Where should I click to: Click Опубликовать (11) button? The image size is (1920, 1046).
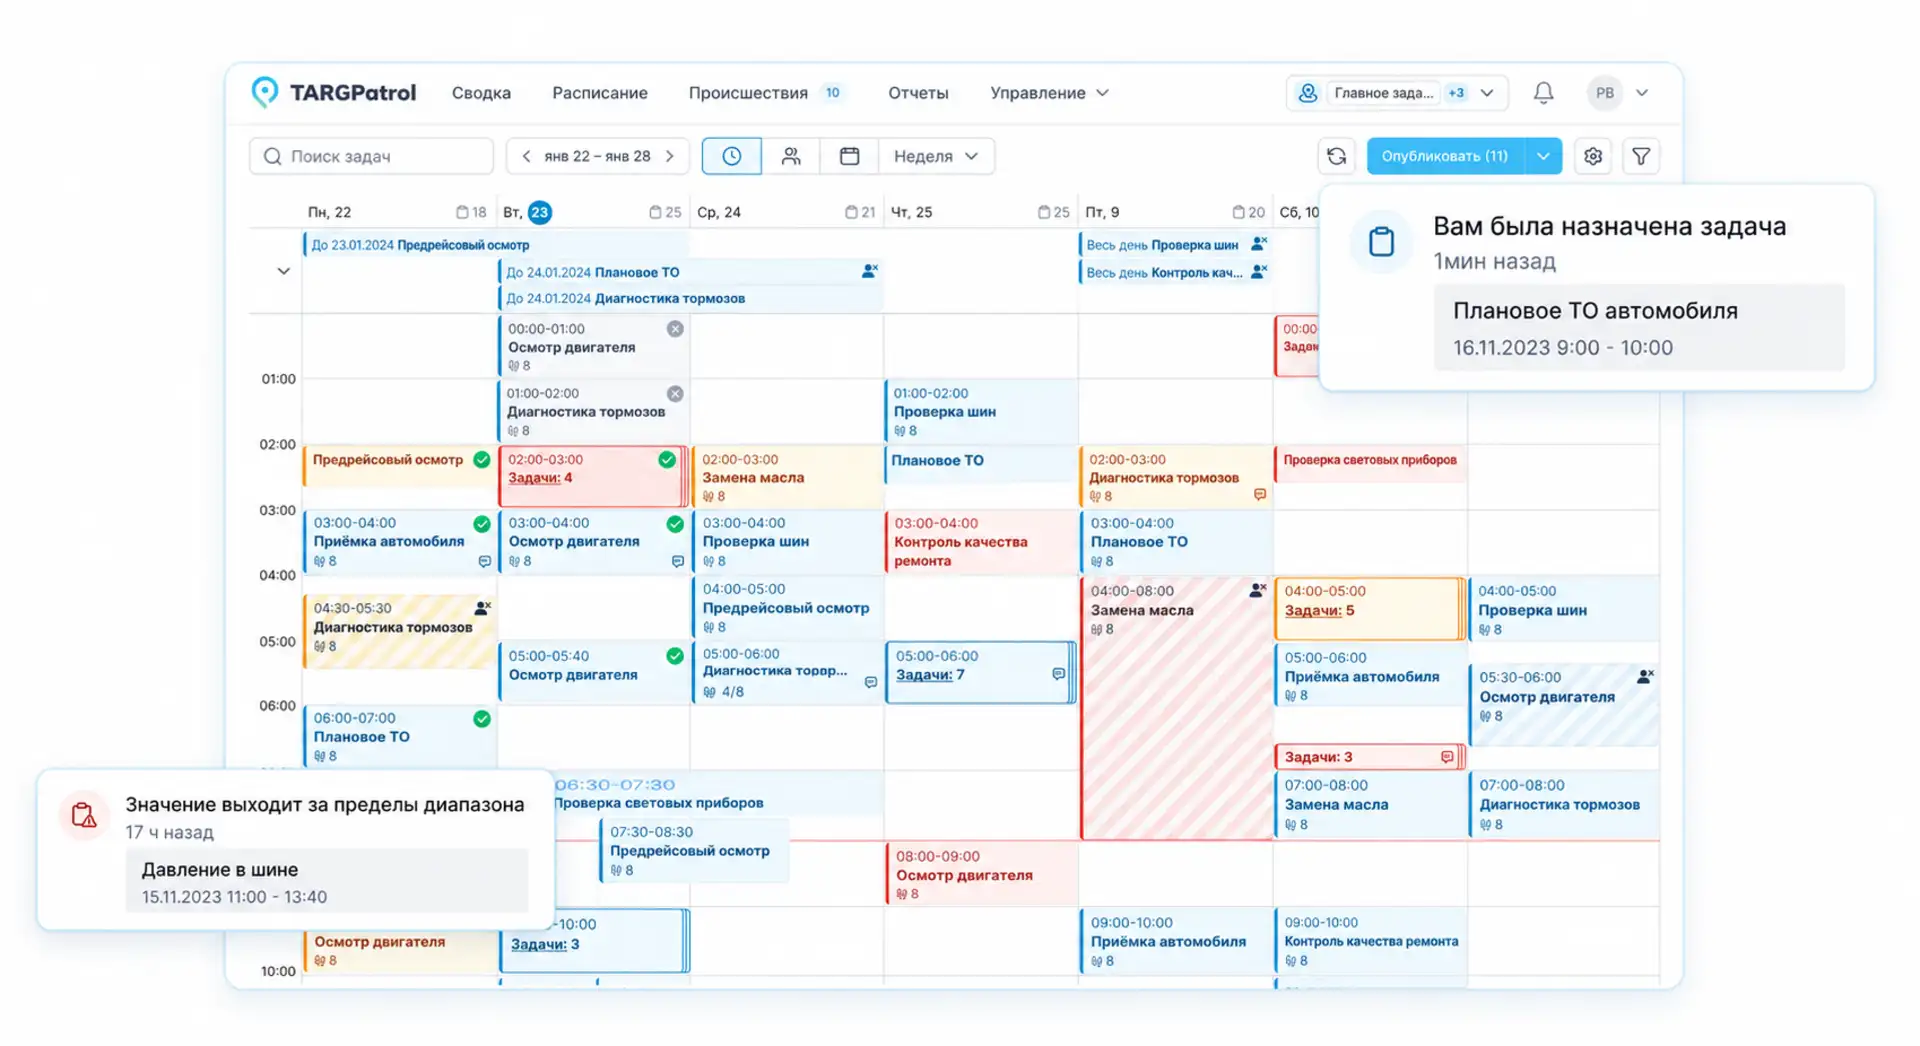point(1445,156)
